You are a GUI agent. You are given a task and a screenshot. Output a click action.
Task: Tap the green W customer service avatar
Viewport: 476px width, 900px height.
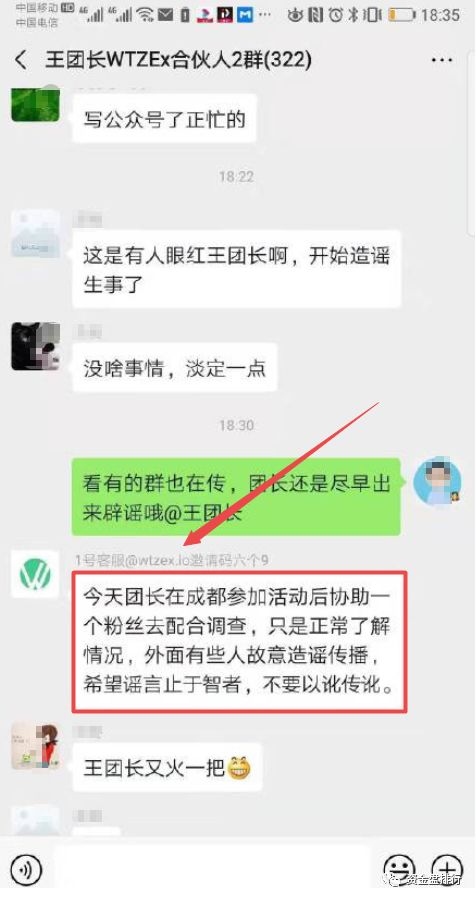tap(35, 575)
